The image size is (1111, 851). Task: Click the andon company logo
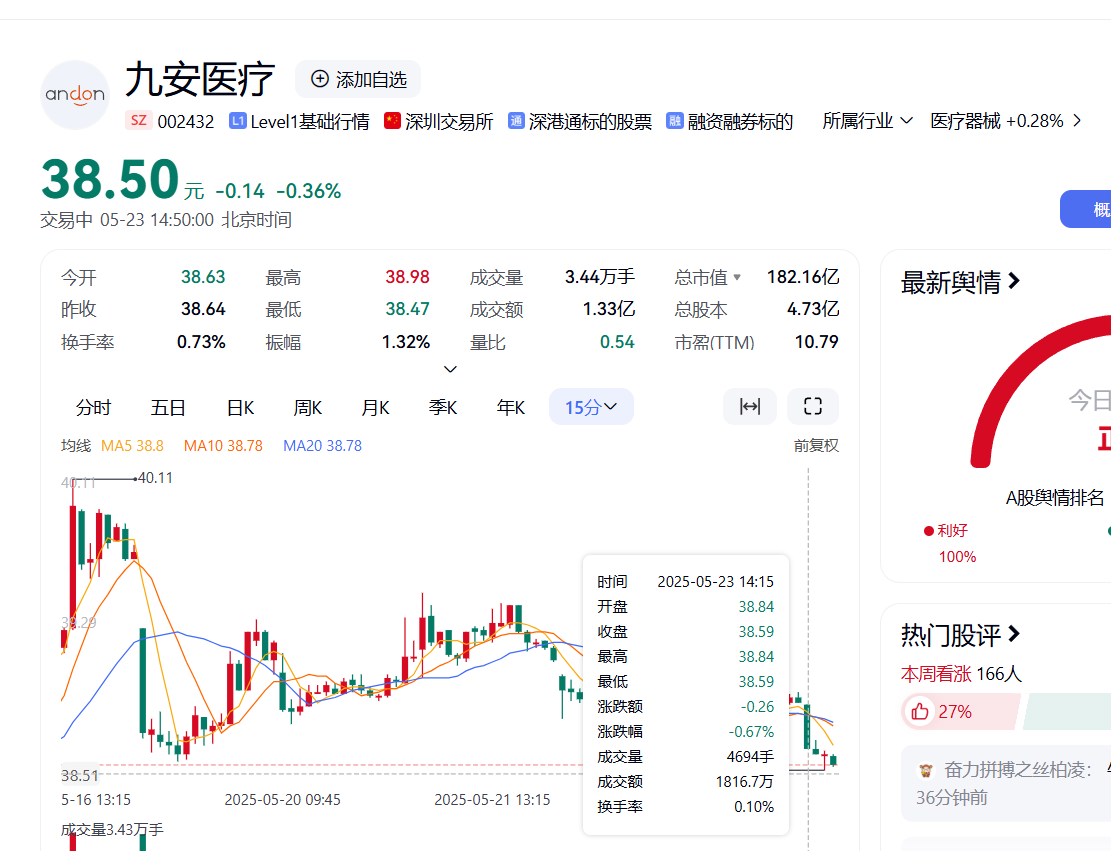click(75, 95)
